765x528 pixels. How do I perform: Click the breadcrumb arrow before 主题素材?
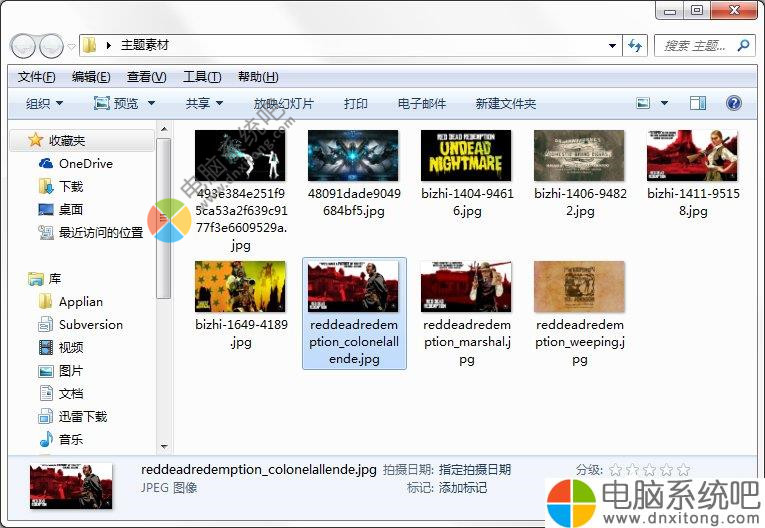[109, 45]
